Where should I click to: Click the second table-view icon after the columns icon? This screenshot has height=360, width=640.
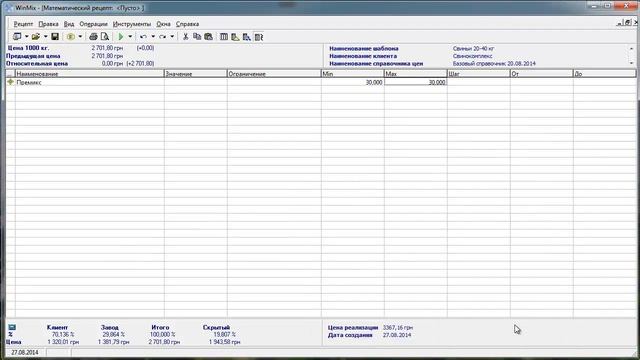pyautogui.click(x=235, y=37)
